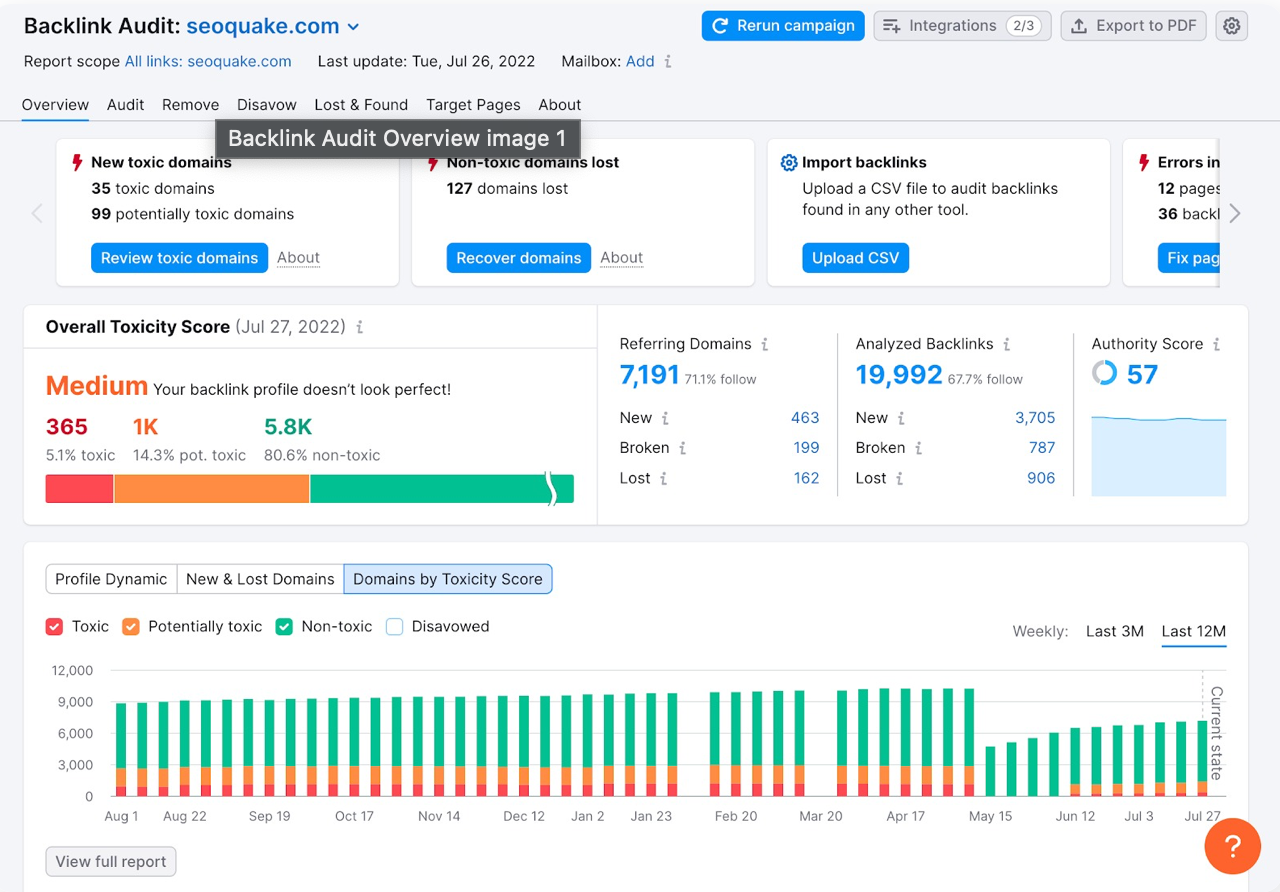Click the 365 toxic domains count

[67, 427]
